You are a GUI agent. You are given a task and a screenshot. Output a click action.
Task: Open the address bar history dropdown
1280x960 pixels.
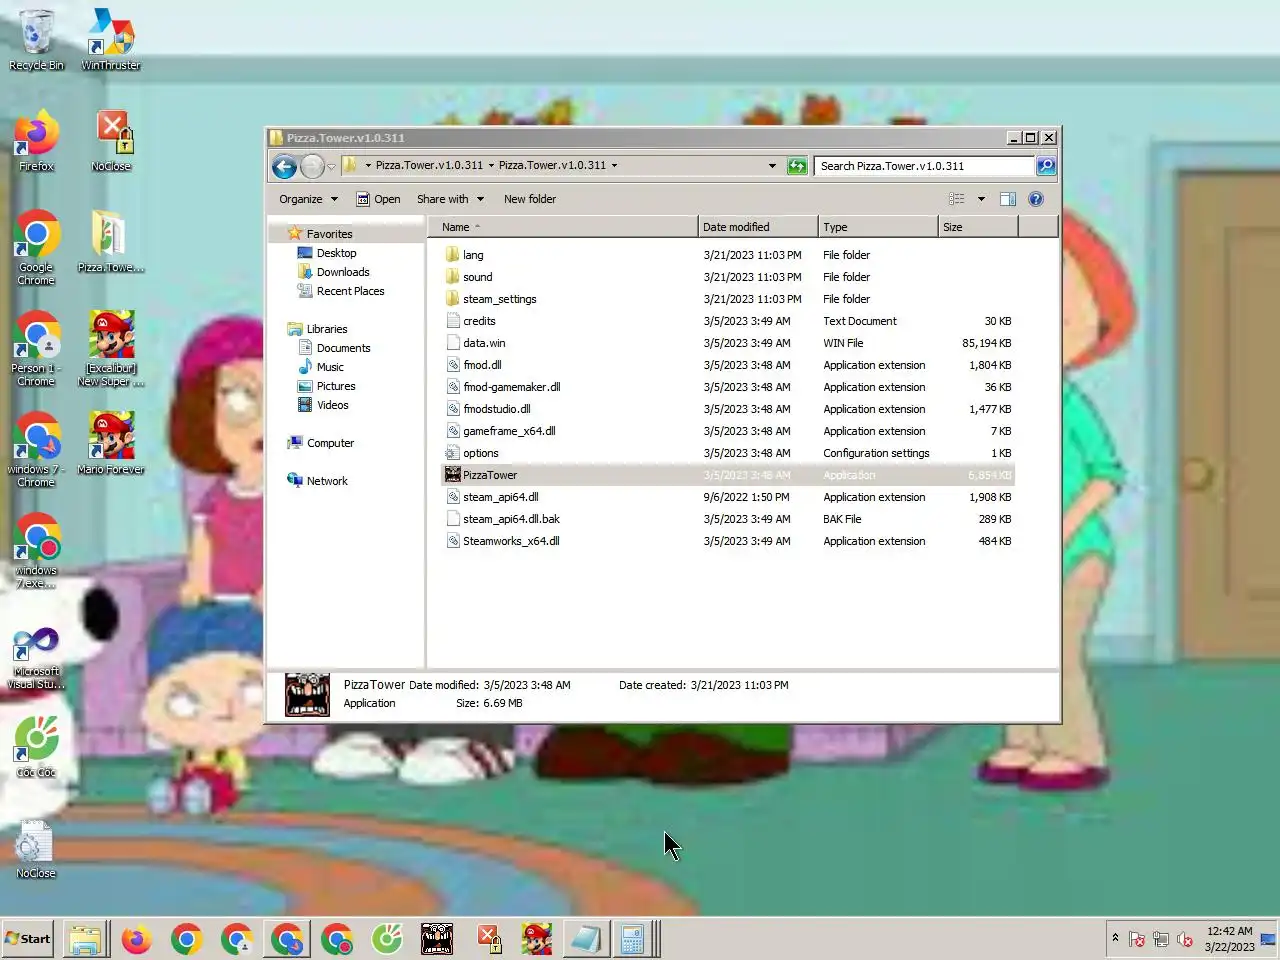(772, 166)
